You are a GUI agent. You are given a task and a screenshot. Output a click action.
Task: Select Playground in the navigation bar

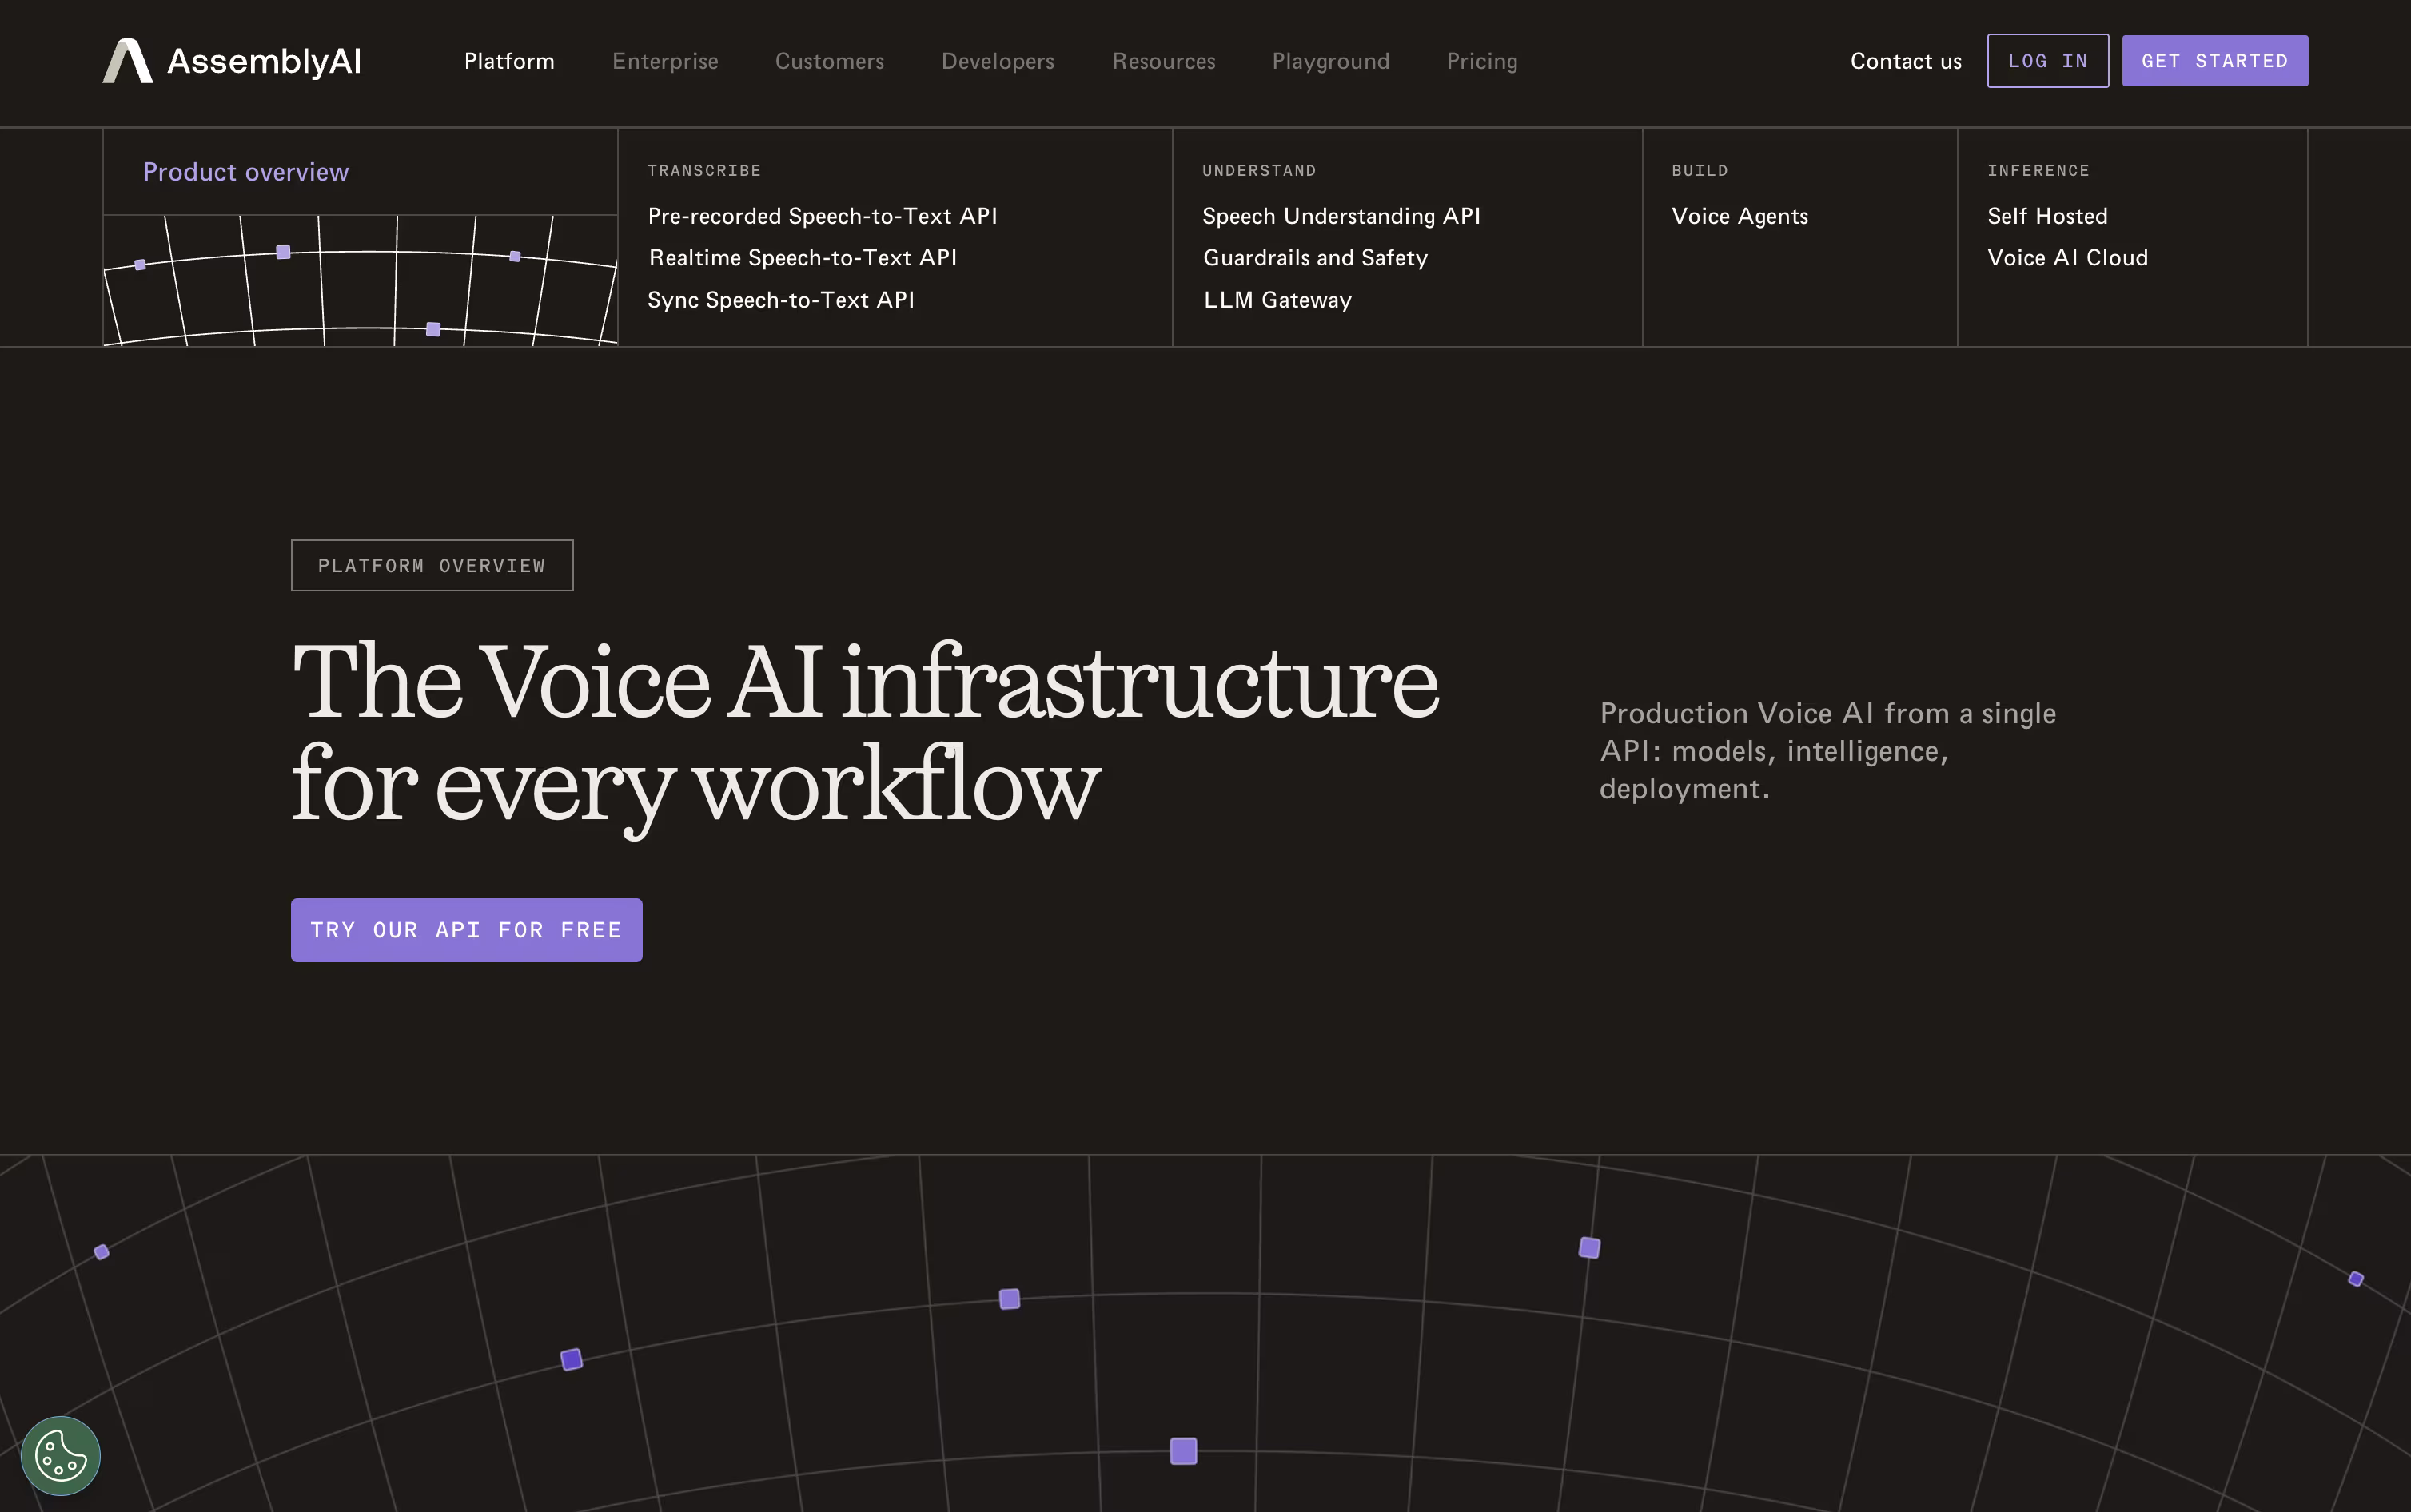point(1331,61)
